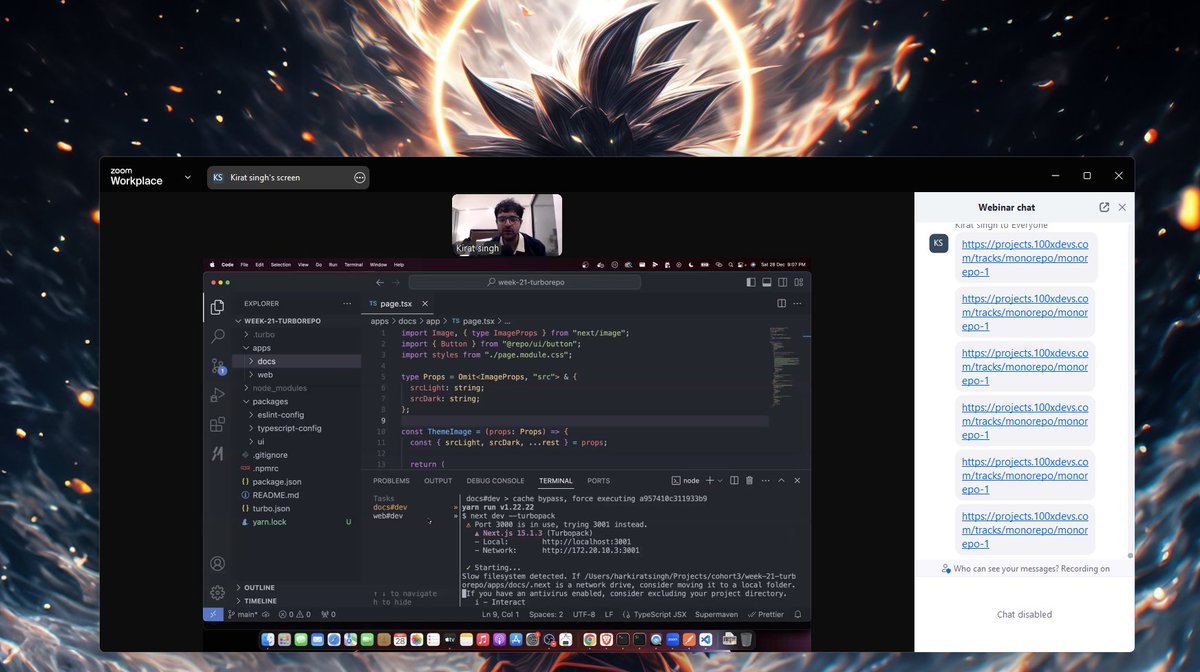
Task: Open the Zoom Workplace dropdown chevron
Action: click(187, 178)
